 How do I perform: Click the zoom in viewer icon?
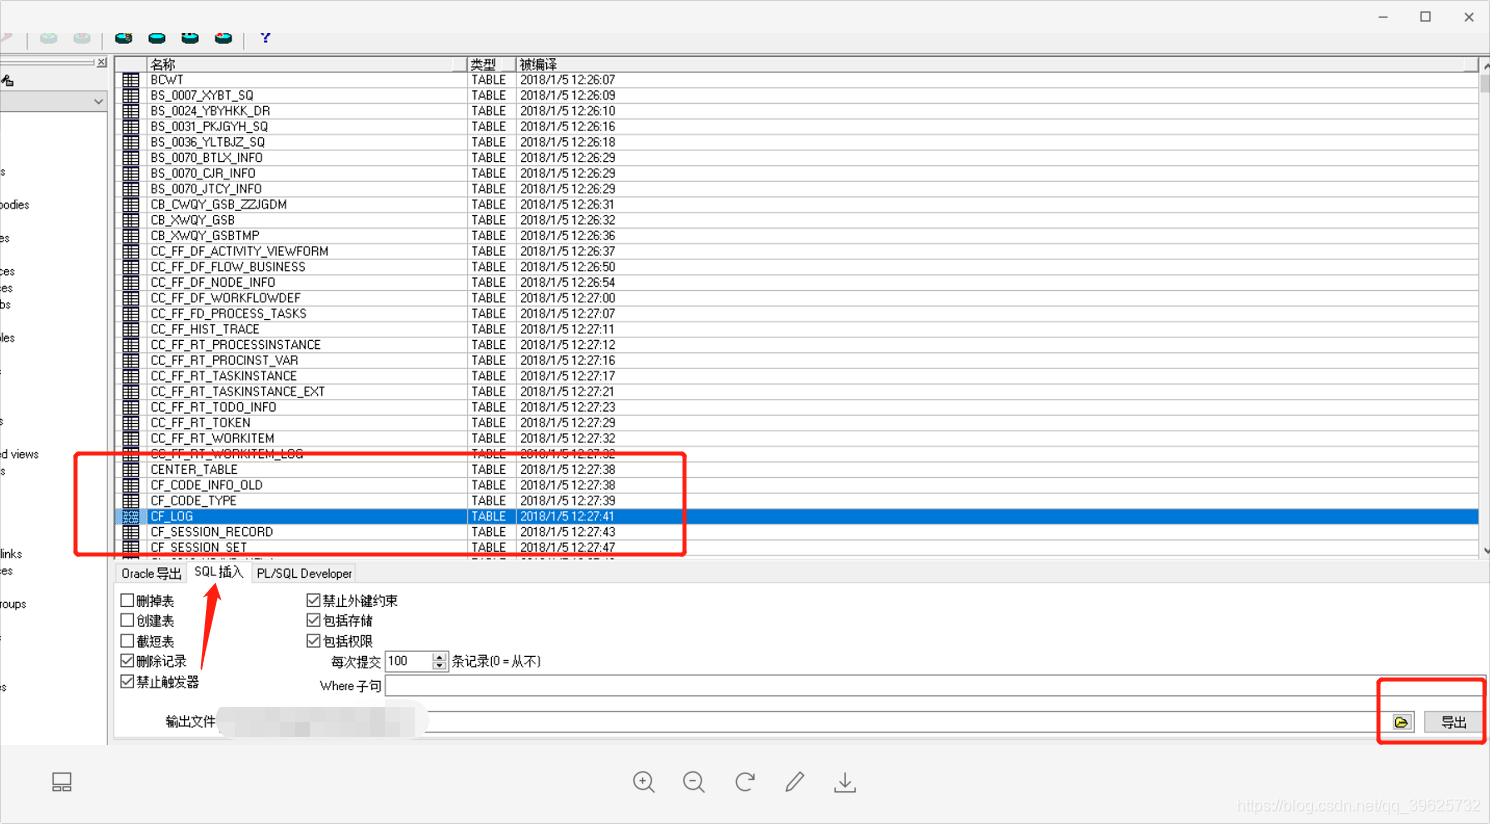[x=644, y=782]
